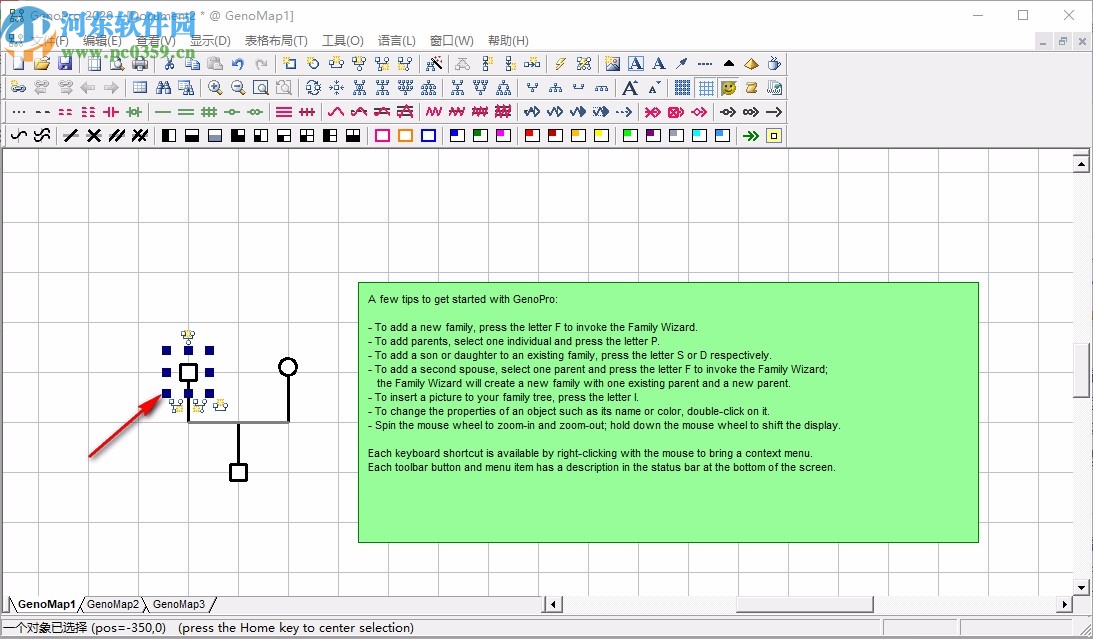Click the yellow lightning bolt icon

click(560, 64)
